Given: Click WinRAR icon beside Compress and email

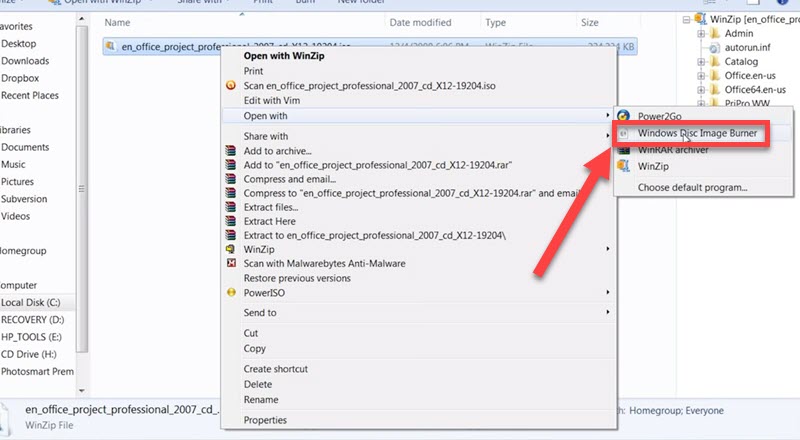Looking at the screenshot, I should [x=231, y=179].
